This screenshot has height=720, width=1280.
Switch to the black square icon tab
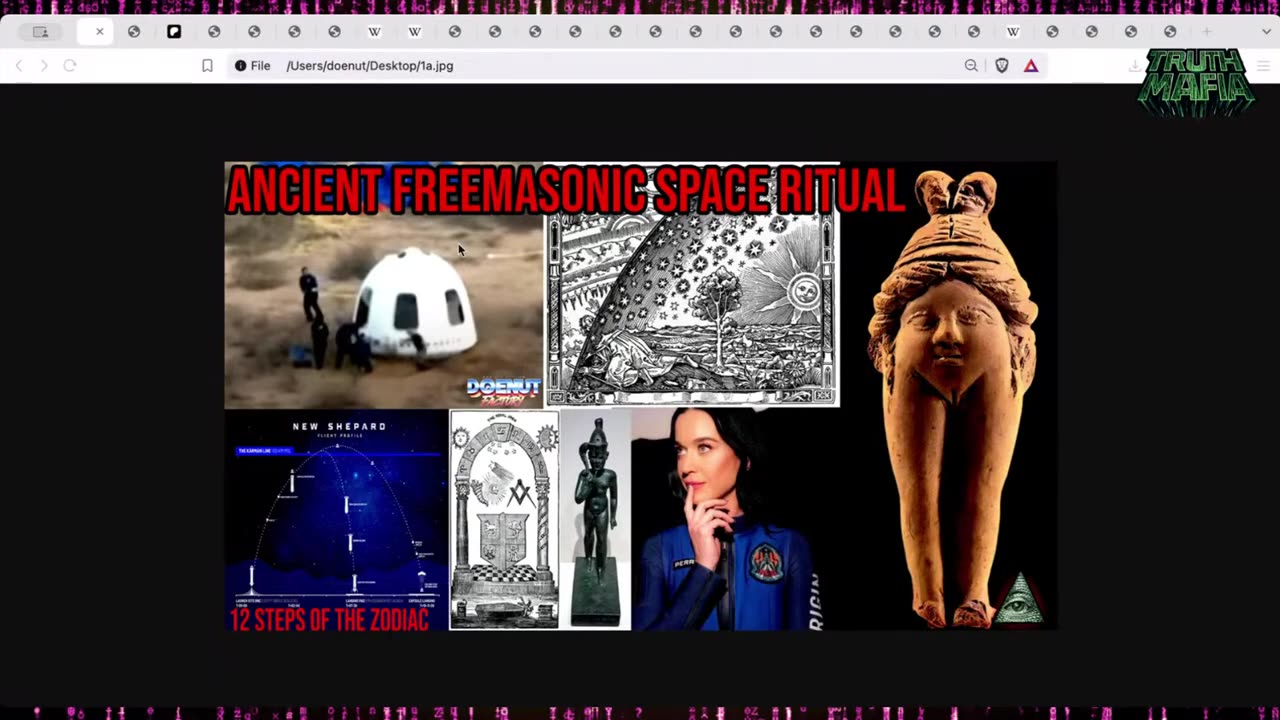pyautogui.click(x=174, y=32)
